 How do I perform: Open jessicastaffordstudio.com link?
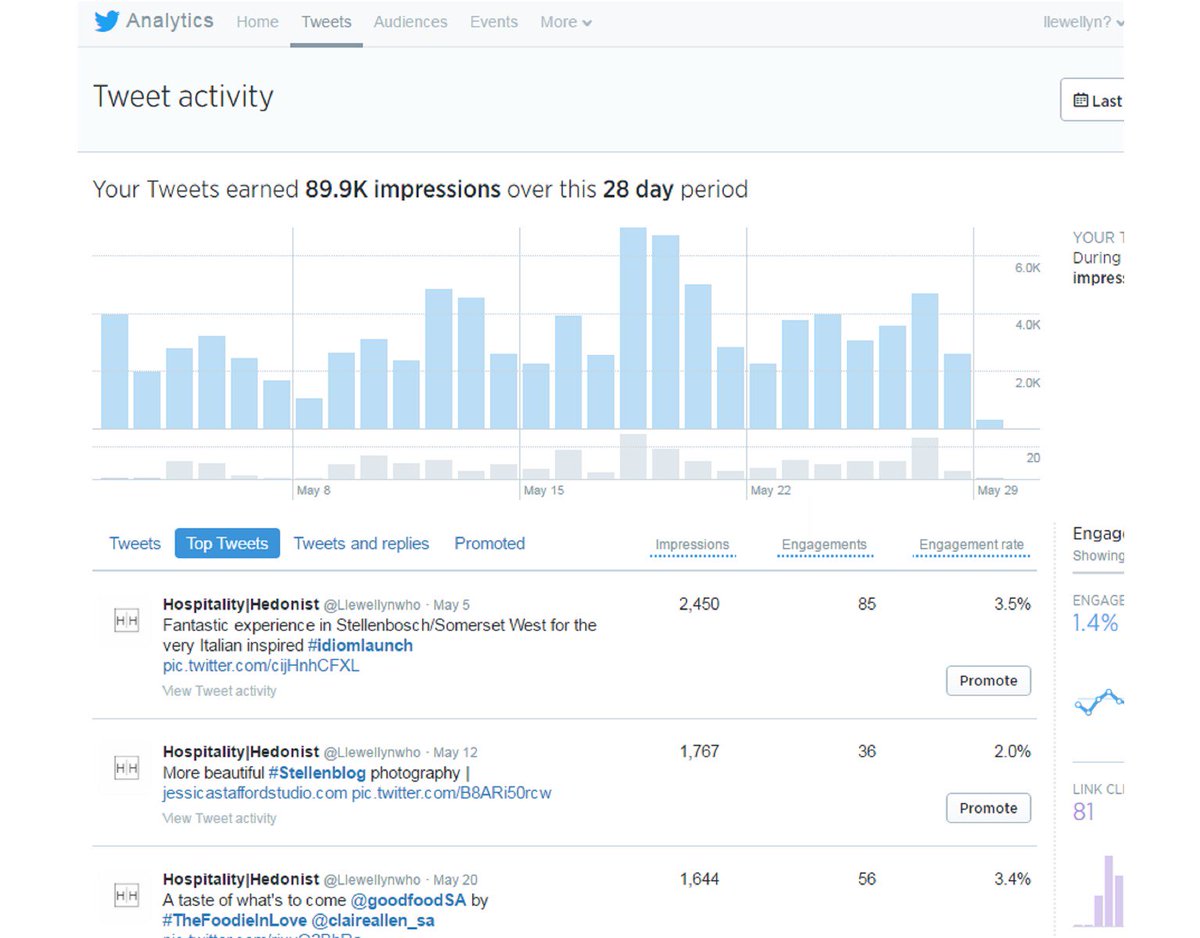[255, 793]
